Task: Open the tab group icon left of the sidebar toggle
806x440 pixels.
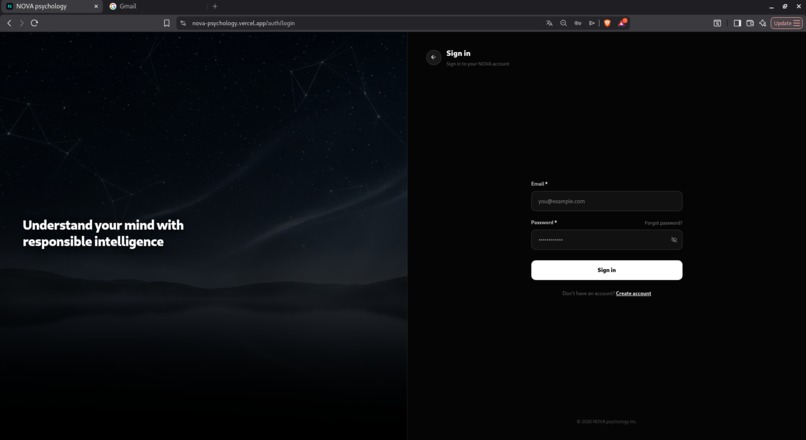Action: point(717,23)
